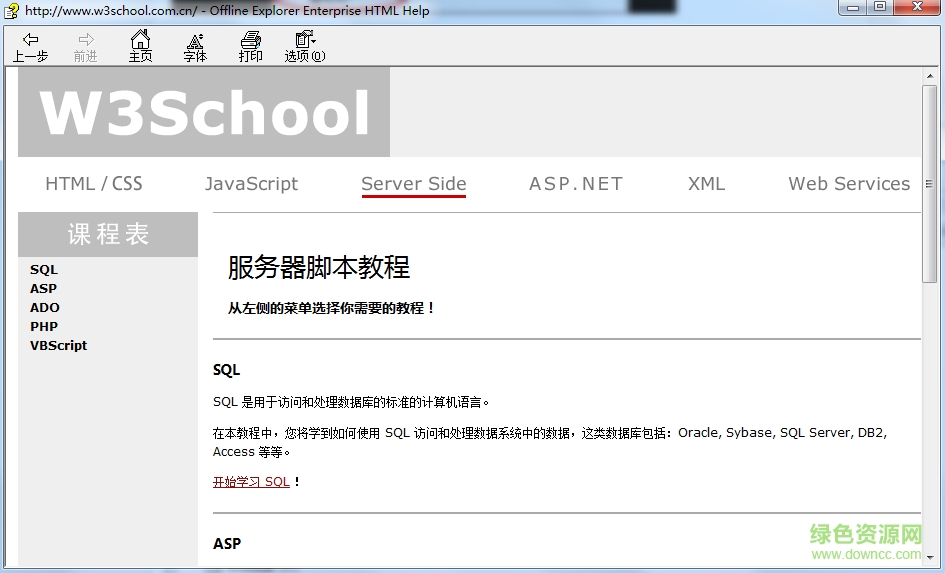The height and width of the screenshot is (573, 945).
Task: Open the ADO course link
Action: (x=45, y=308)
